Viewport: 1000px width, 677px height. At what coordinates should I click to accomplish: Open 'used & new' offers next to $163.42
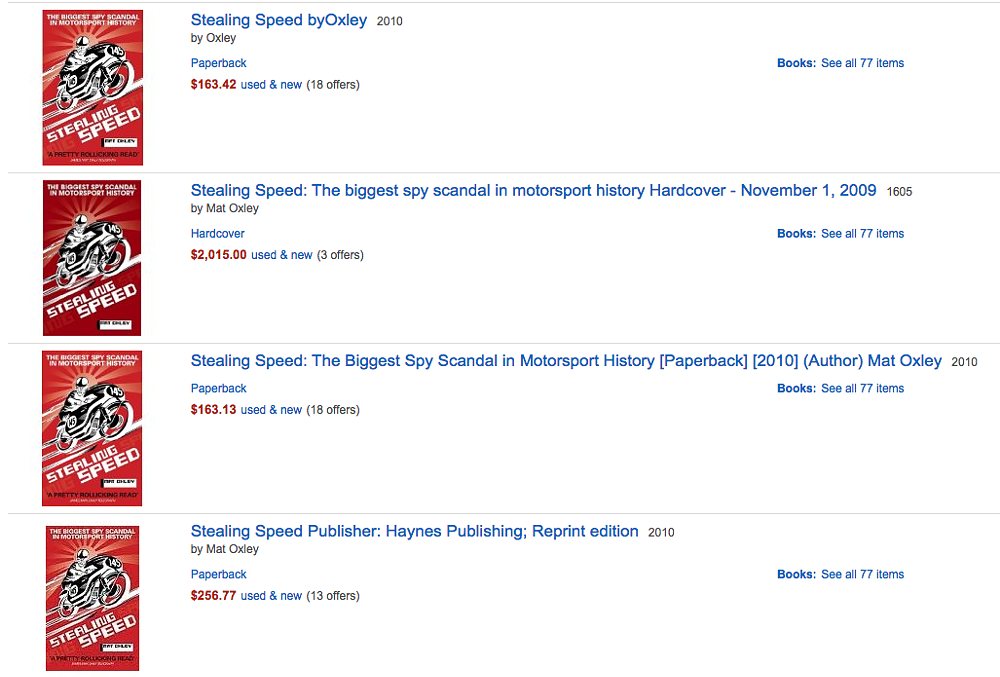pyautogui.click(x=271, y=85)
